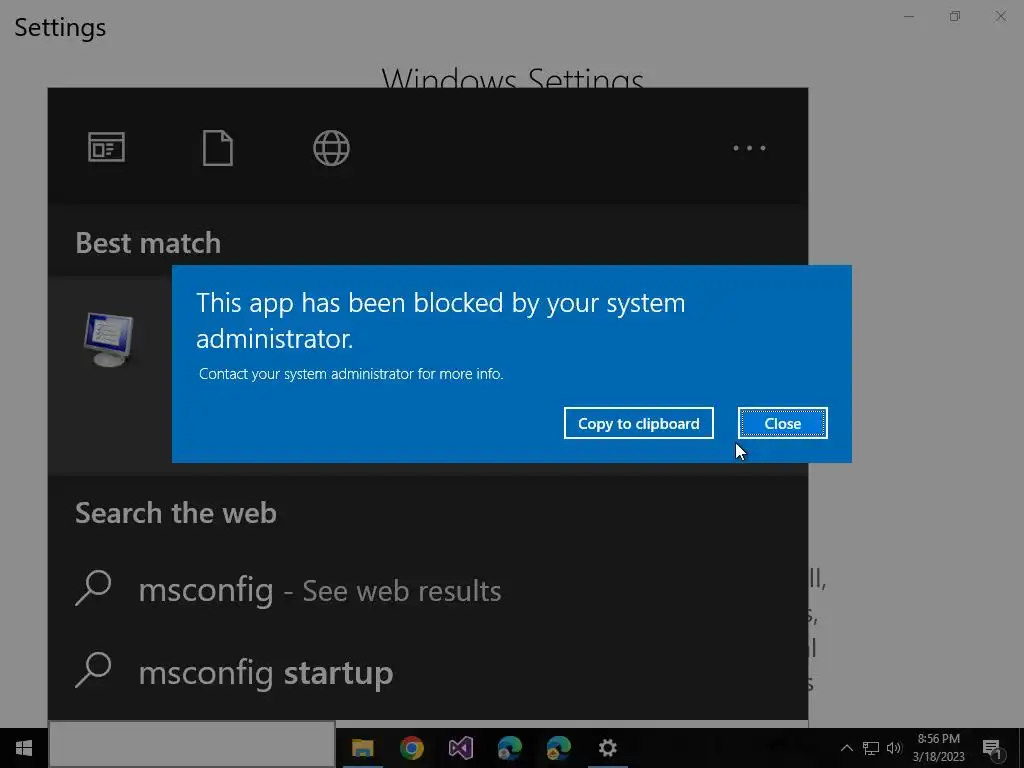This screenshot has width=1024, height=768.
Task: Show hidden system tray icons
Action: [846, 748]
